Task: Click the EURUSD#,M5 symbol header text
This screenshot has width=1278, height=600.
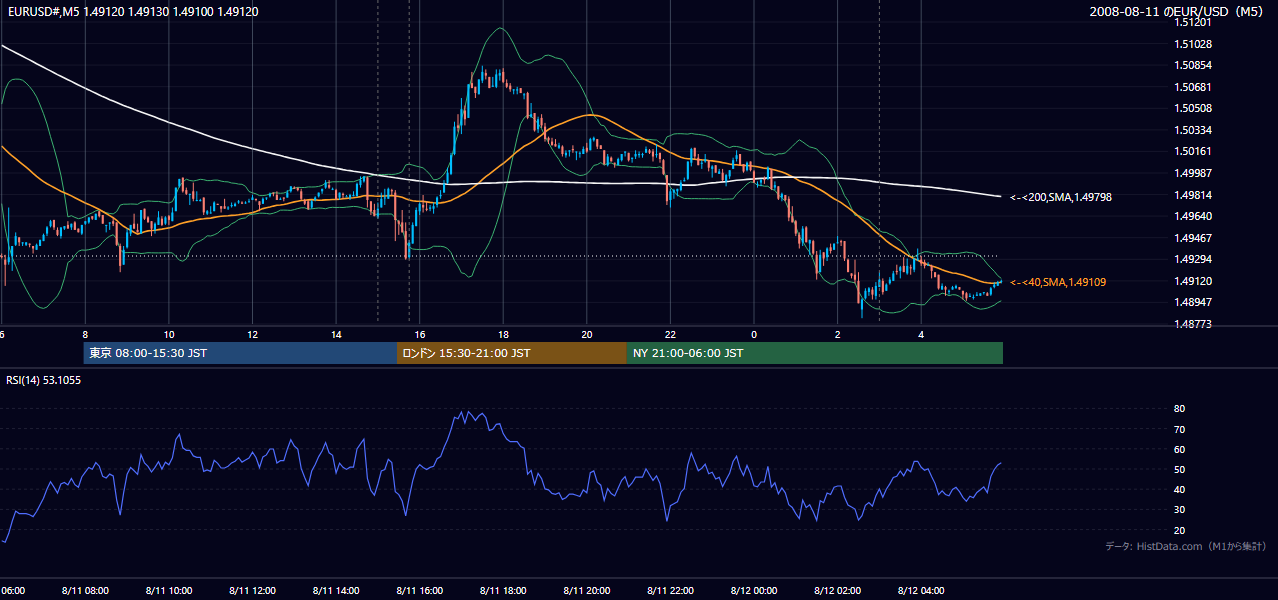Action: pyautogui.click(x=132, y=12)
